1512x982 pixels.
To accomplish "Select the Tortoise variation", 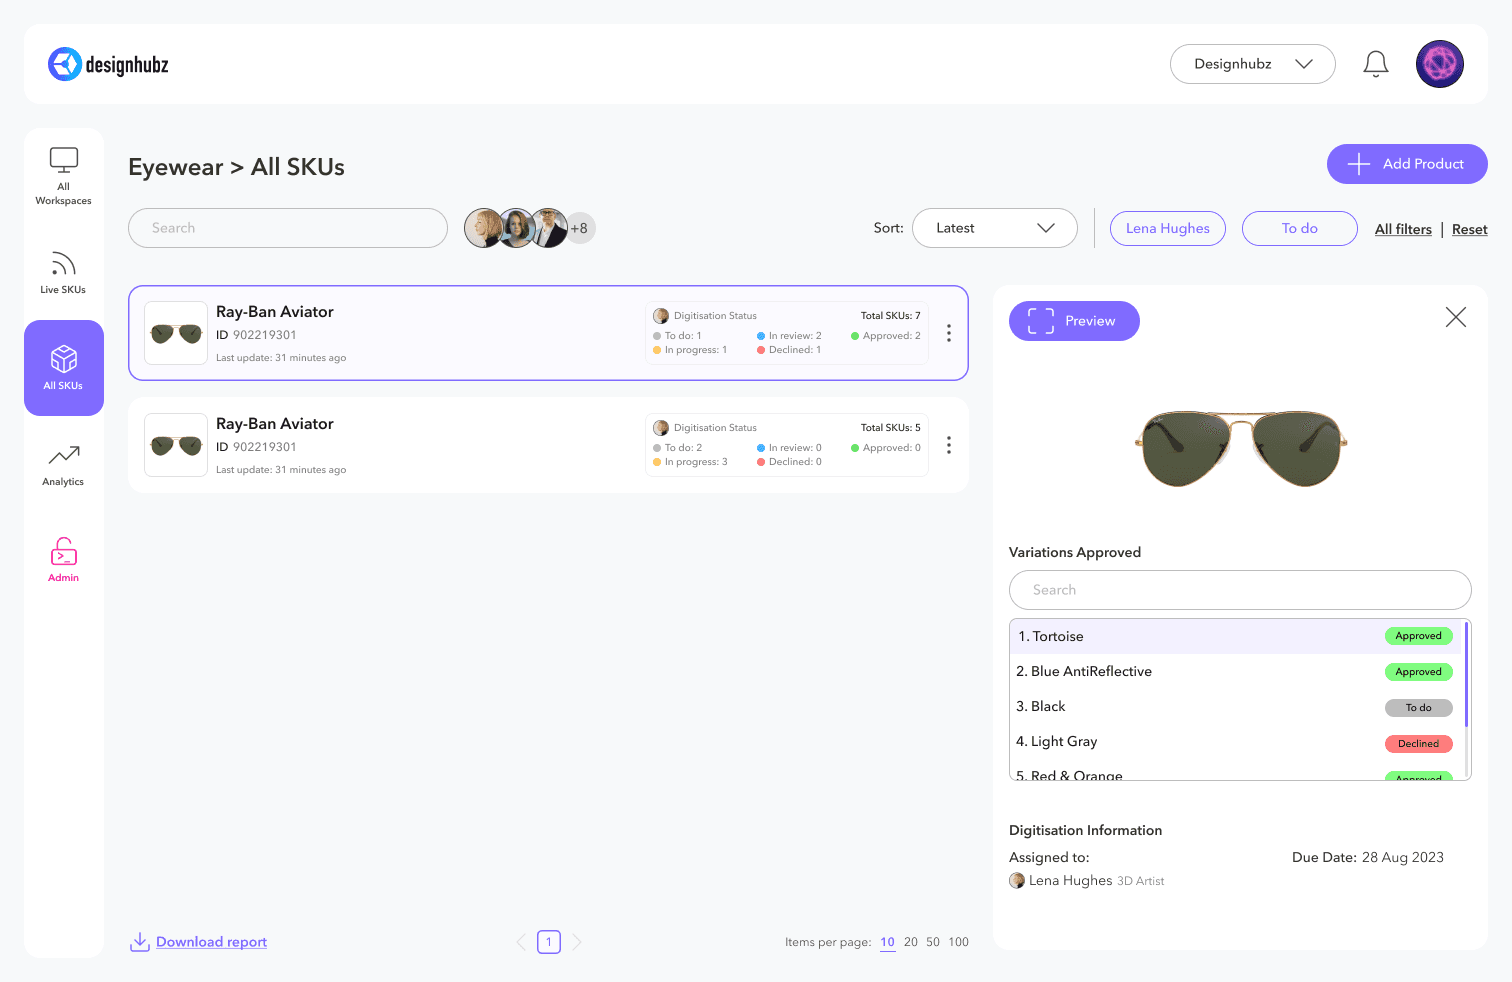I will [x=1236, y=636].
